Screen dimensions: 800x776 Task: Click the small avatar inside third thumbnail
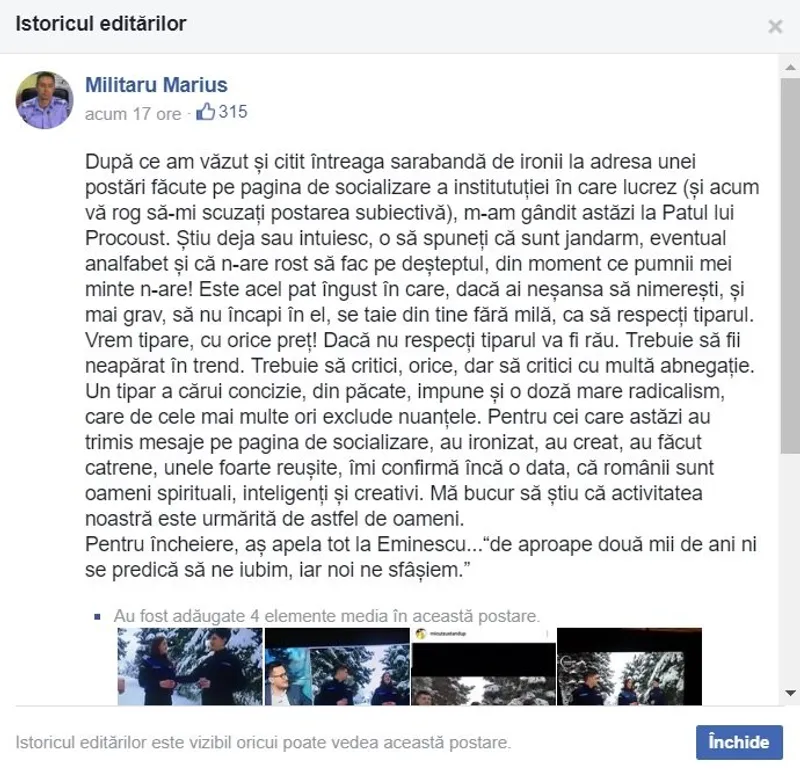point(421,634)
